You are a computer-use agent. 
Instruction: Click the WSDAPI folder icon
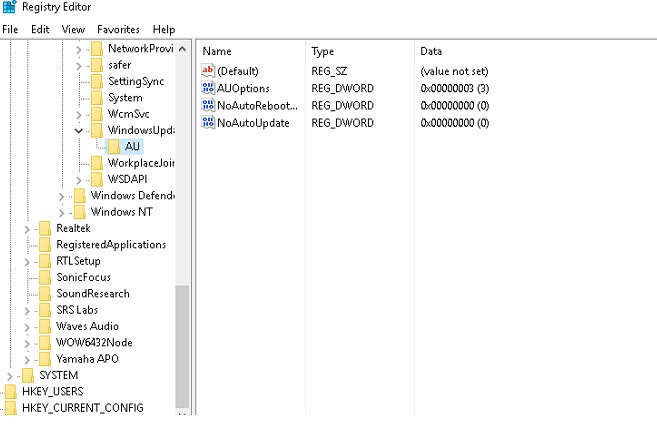coord(97,179)
